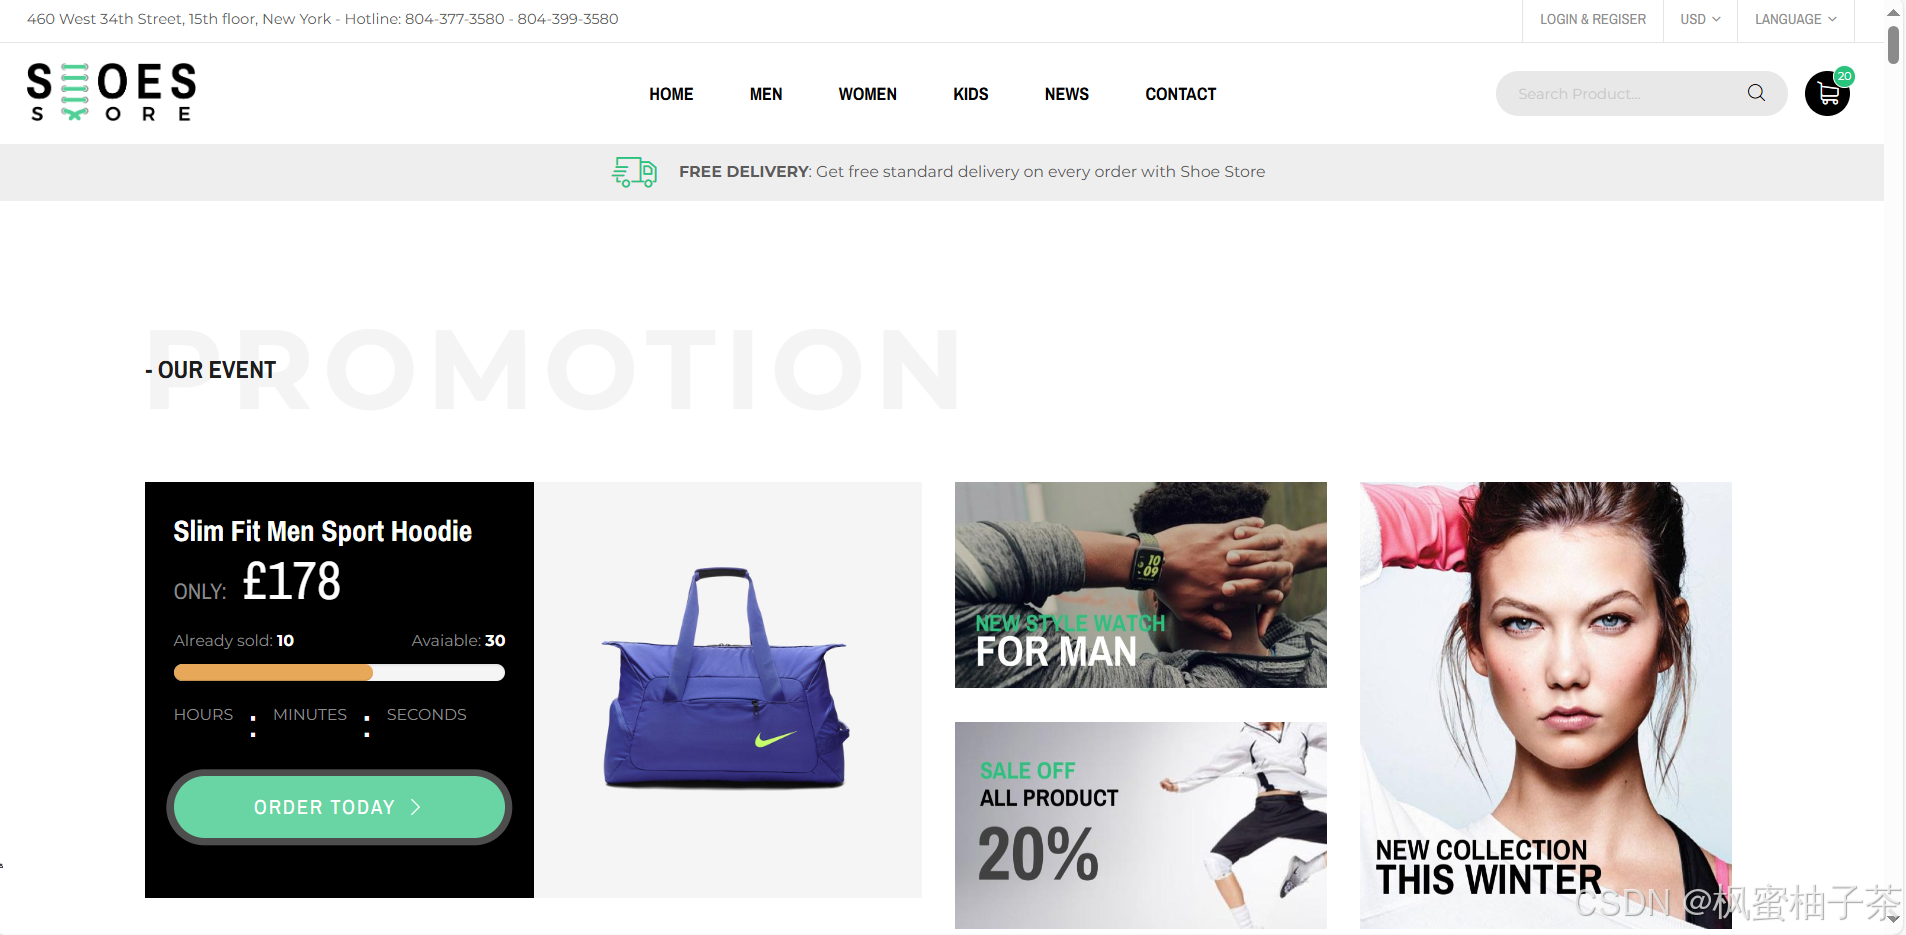Open the Sale Off 20% banner
The height and width of the screenshot is (935, 1906).
[x=1140, y=825]
